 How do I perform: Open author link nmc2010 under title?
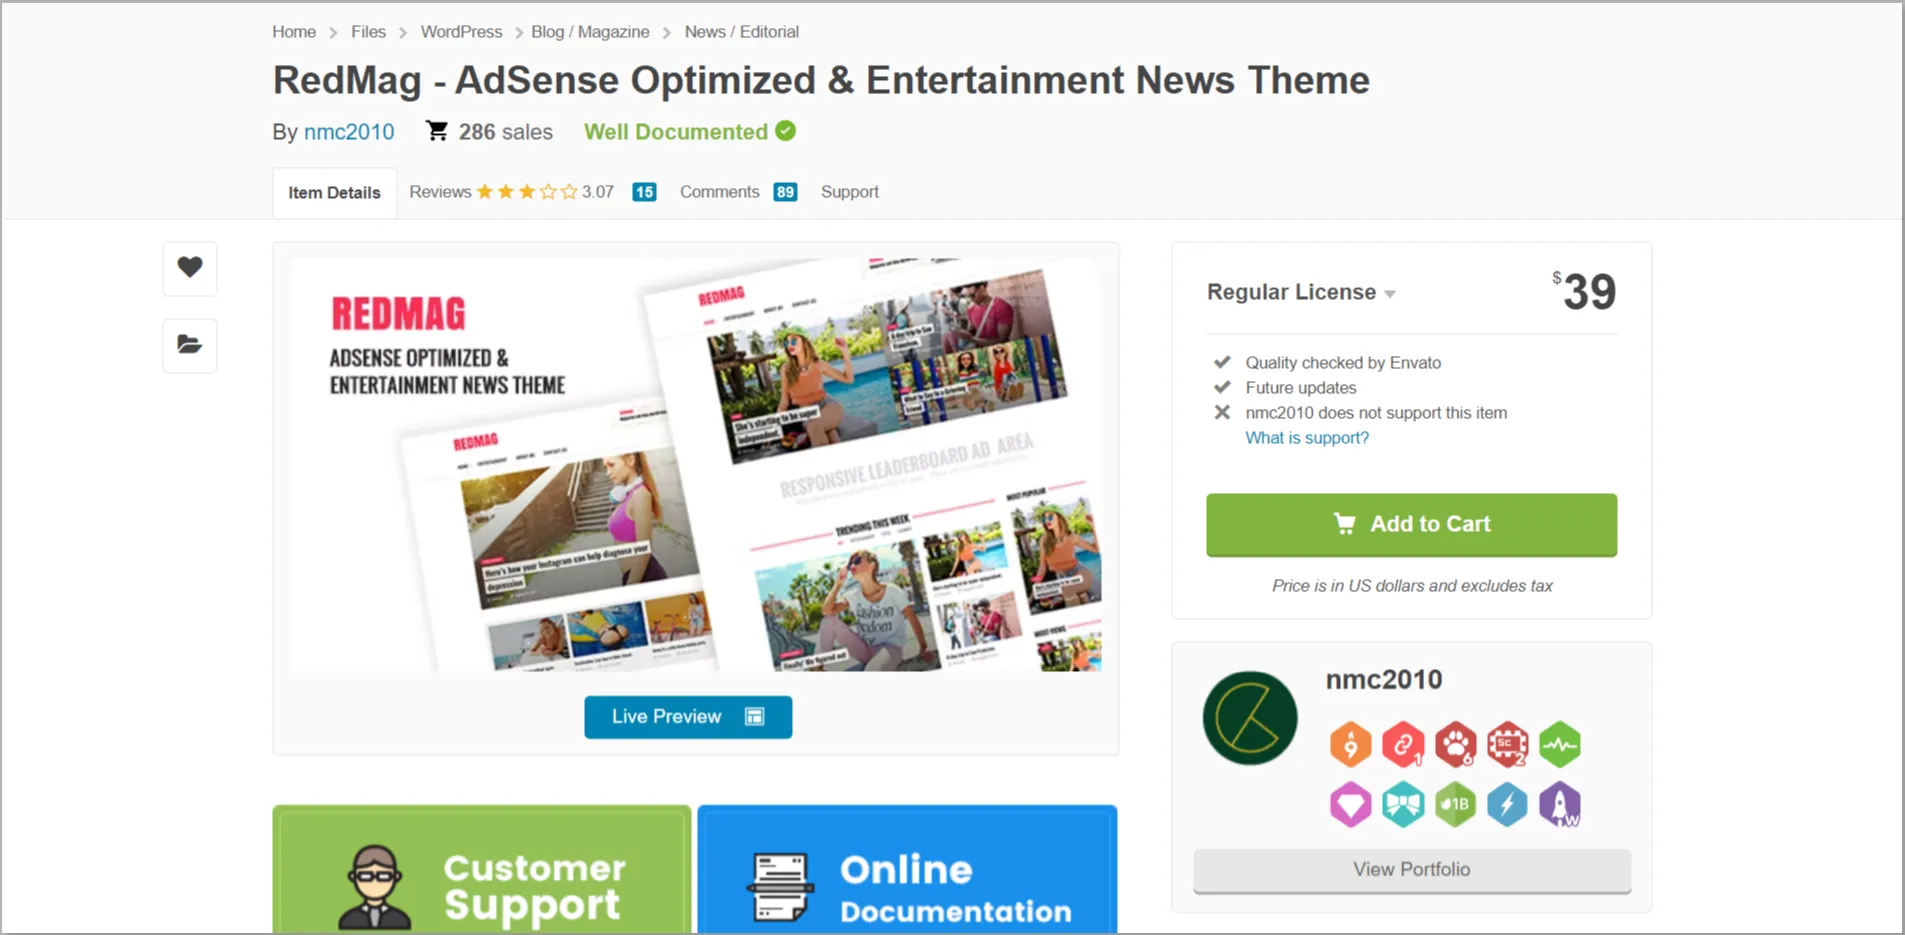pos(349,132)
